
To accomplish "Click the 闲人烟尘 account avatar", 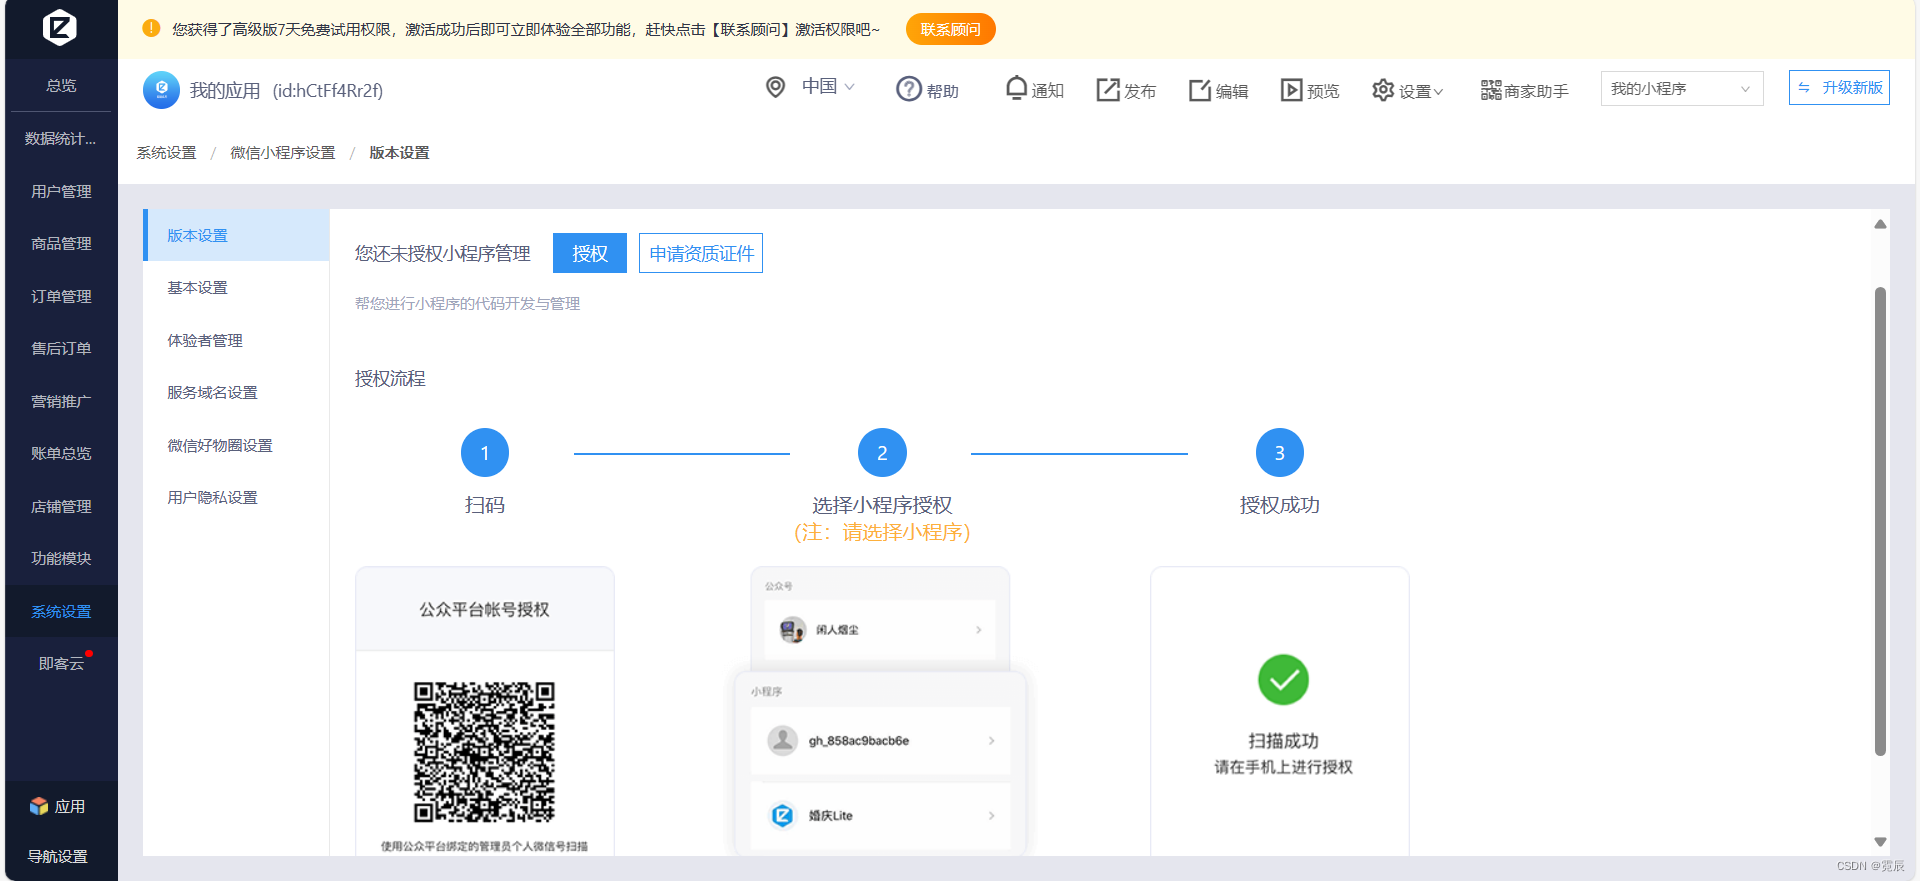I will pos(792,630).
